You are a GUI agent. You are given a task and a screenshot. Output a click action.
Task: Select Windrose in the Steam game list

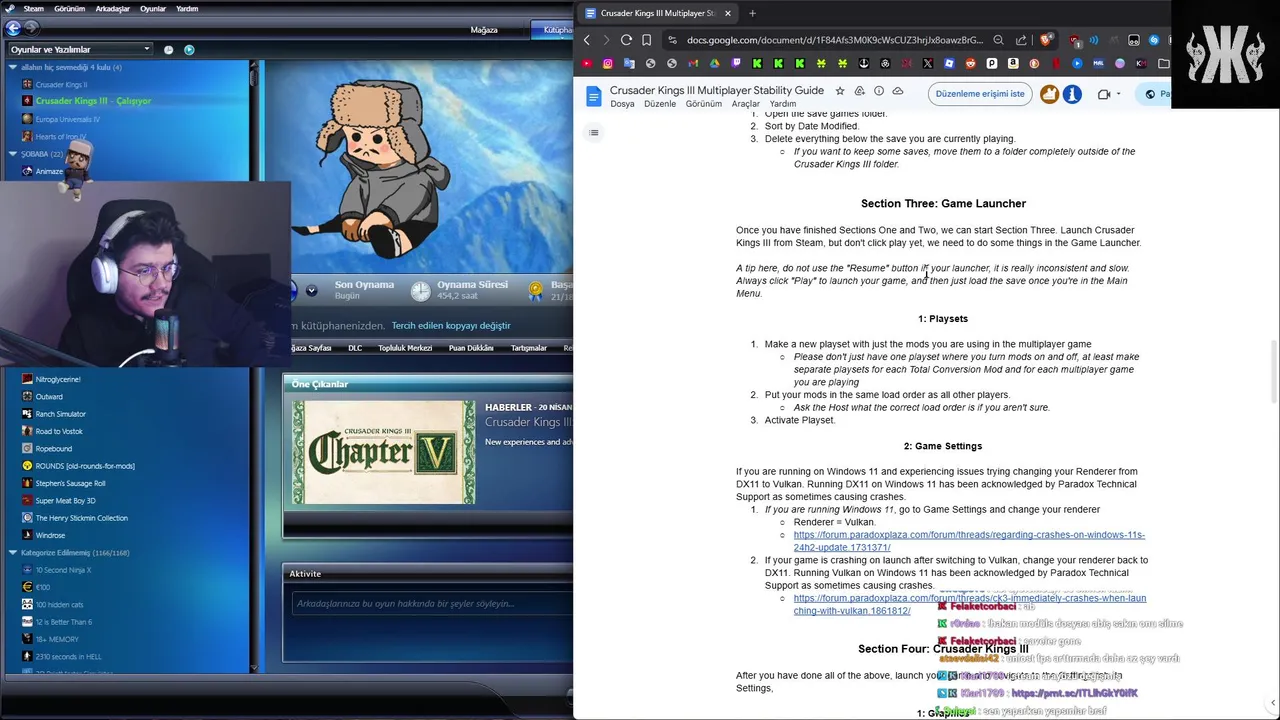[x=50, y=535]
